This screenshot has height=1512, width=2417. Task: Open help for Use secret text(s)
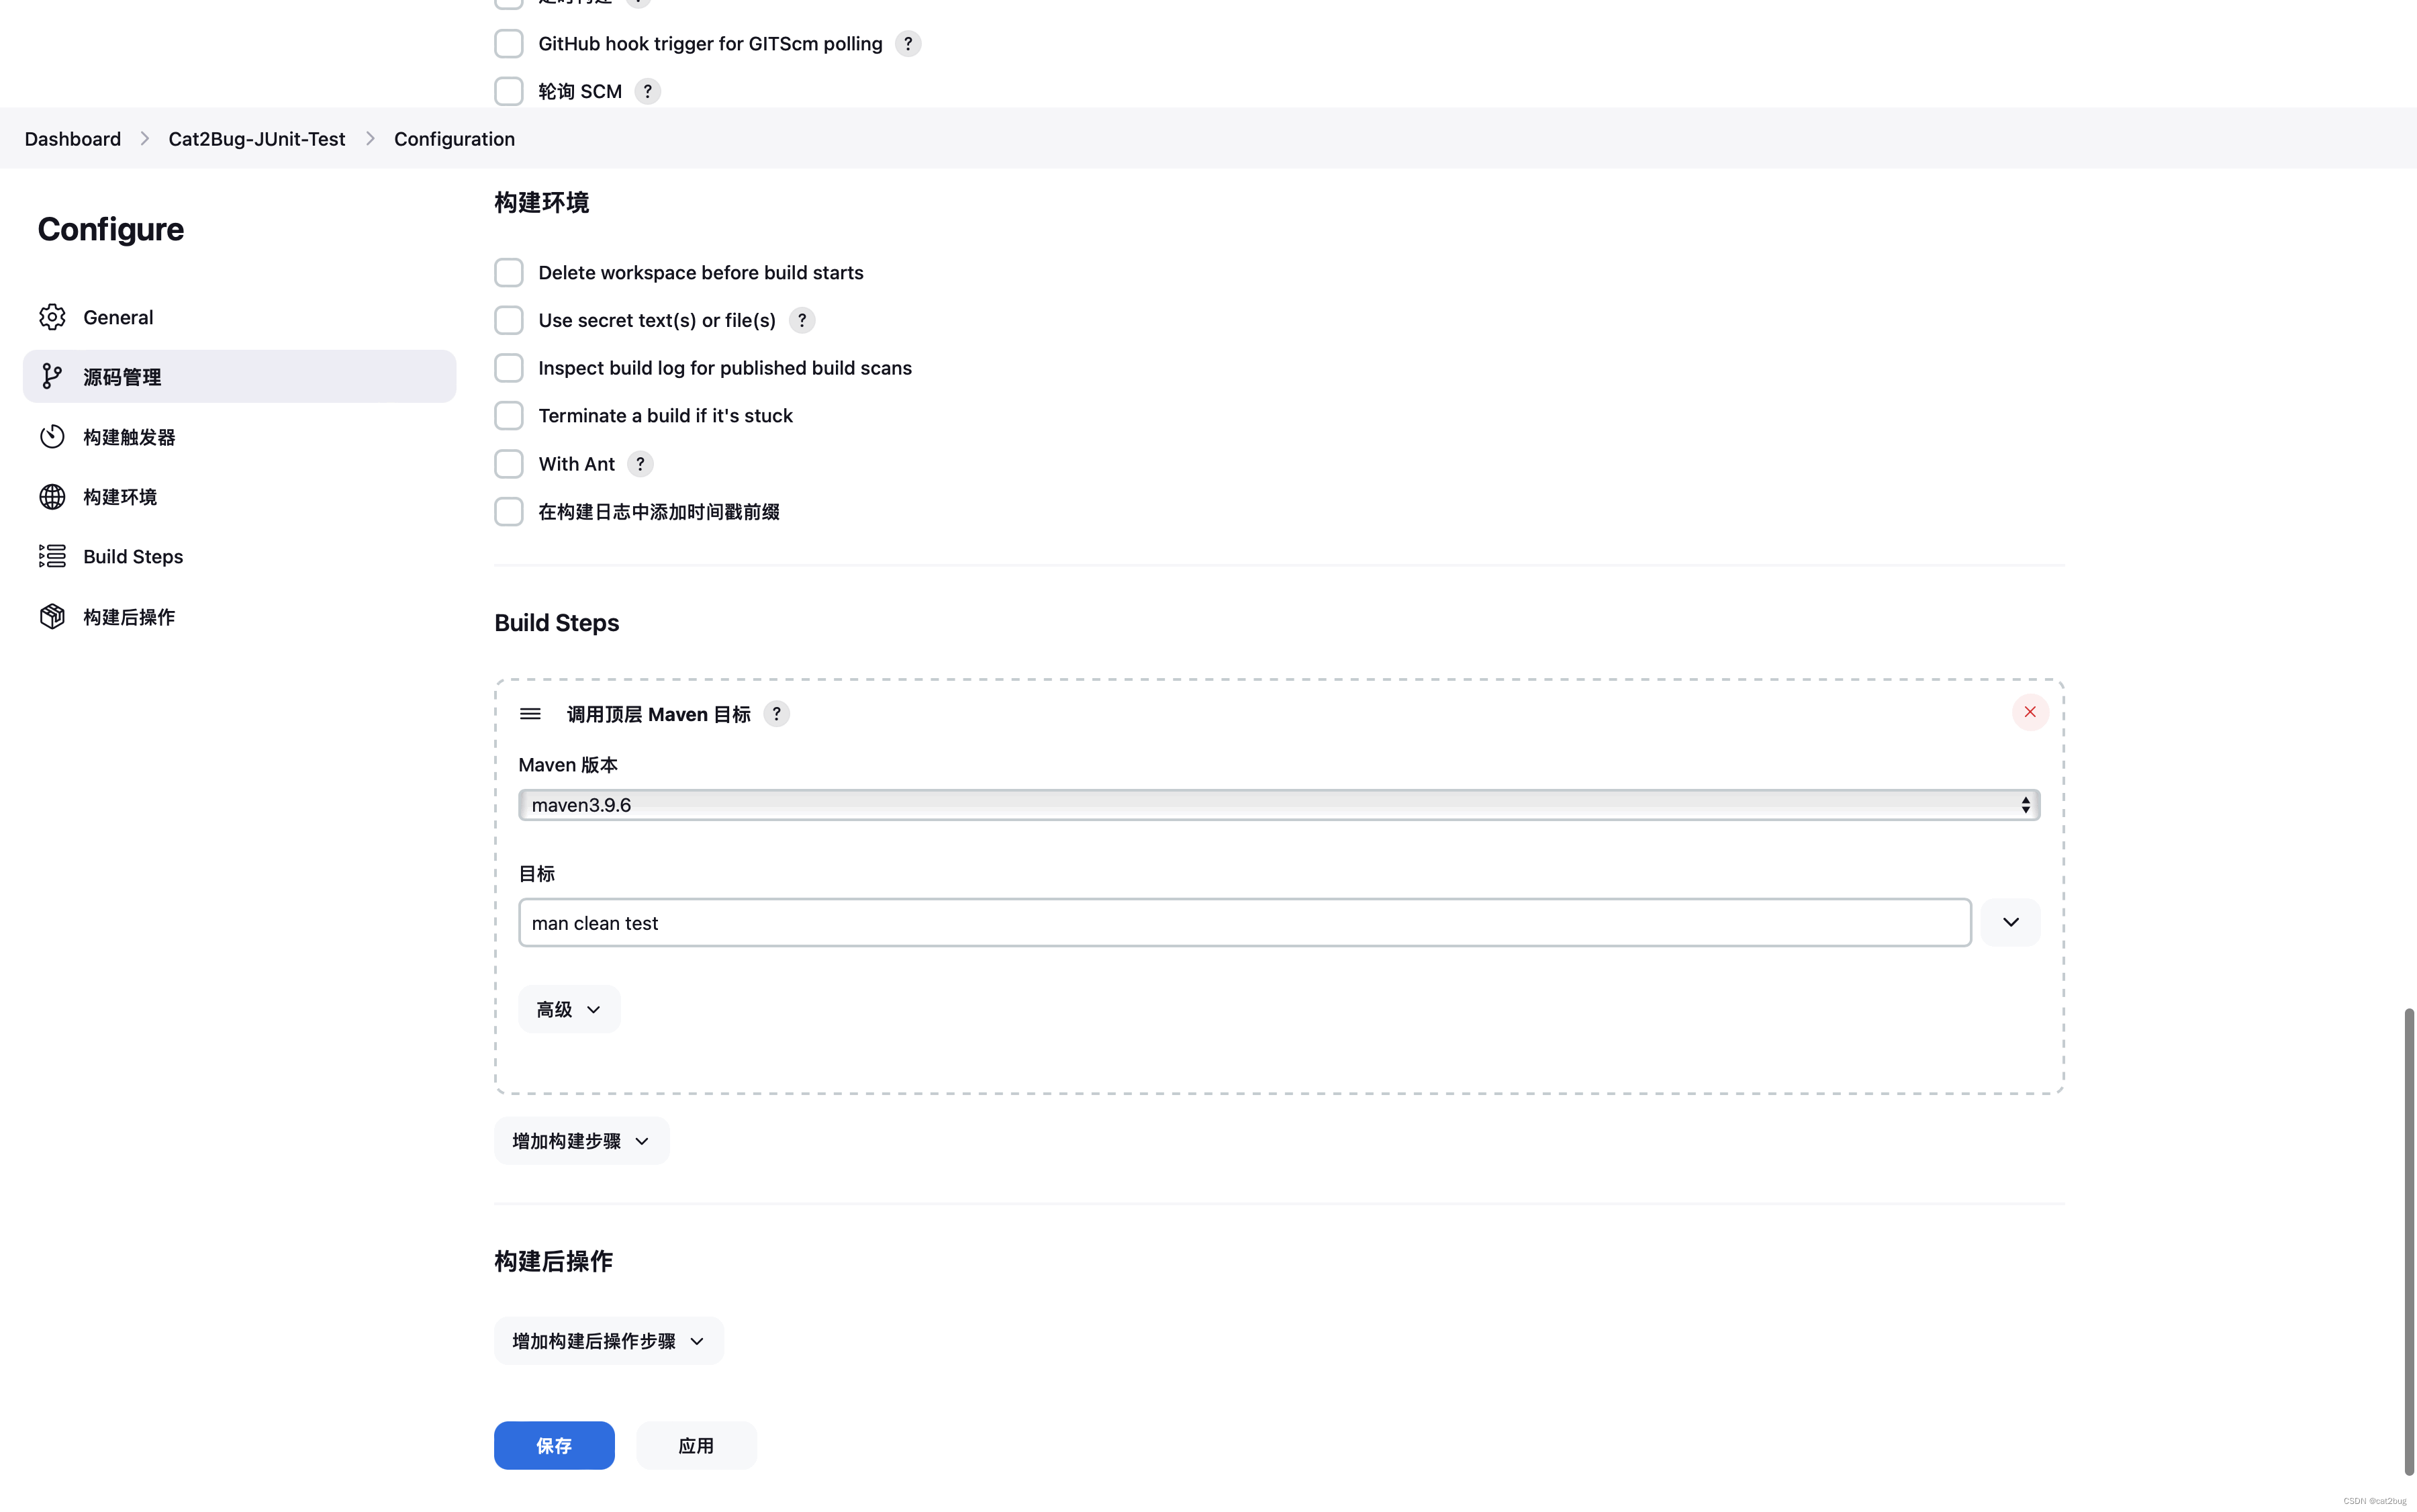tap(802, 321)
